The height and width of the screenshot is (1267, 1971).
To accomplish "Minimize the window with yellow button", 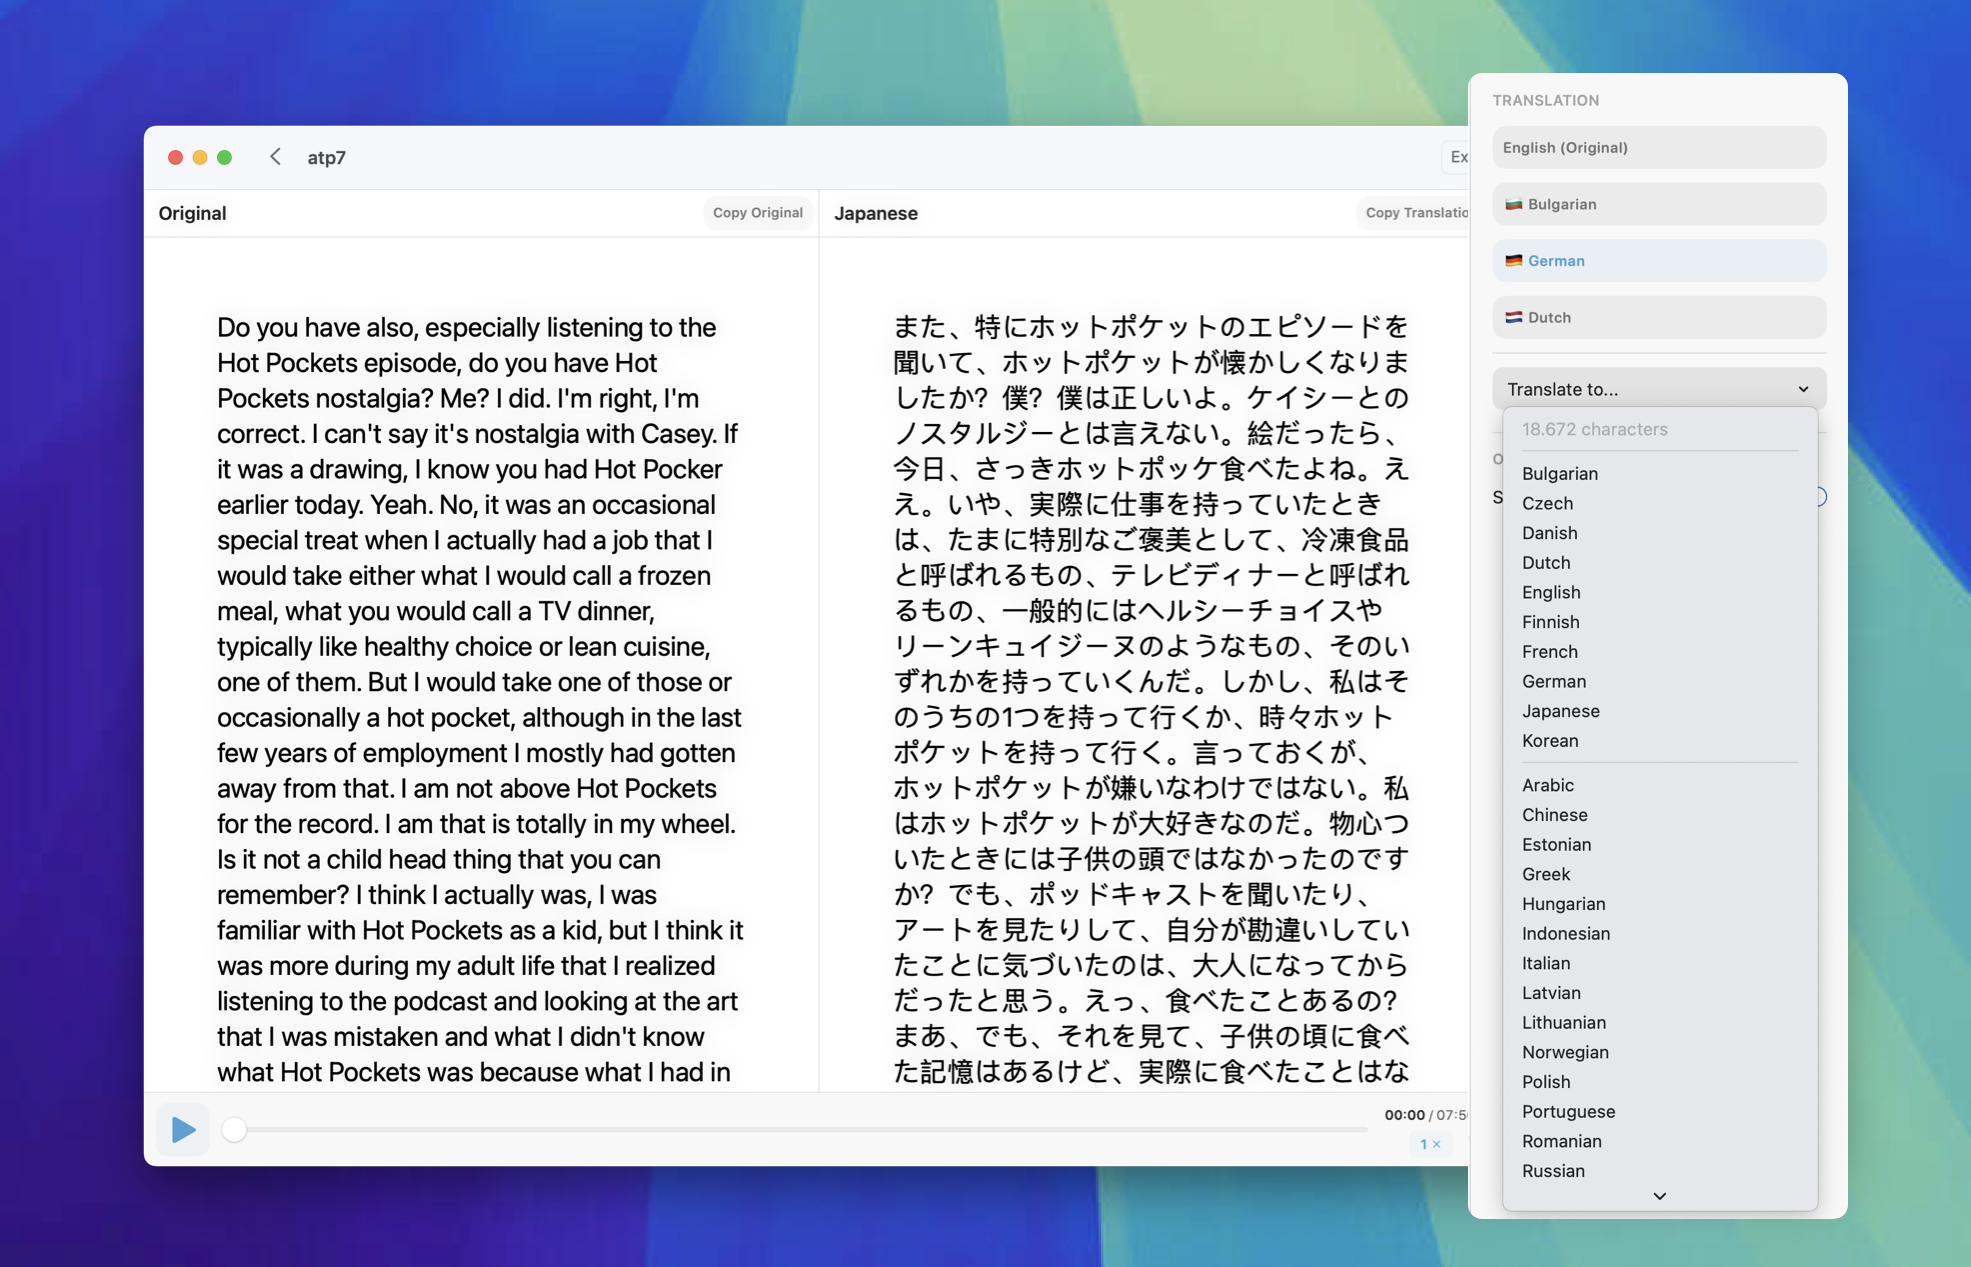I will tap(200, 157).
